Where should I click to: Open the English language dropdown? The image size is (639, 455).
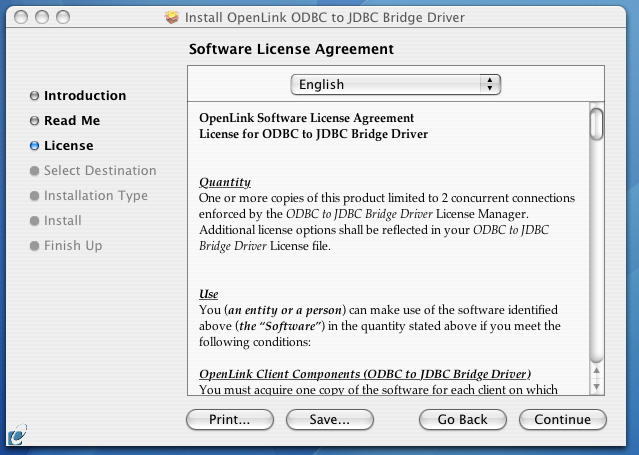coord(395,84)
